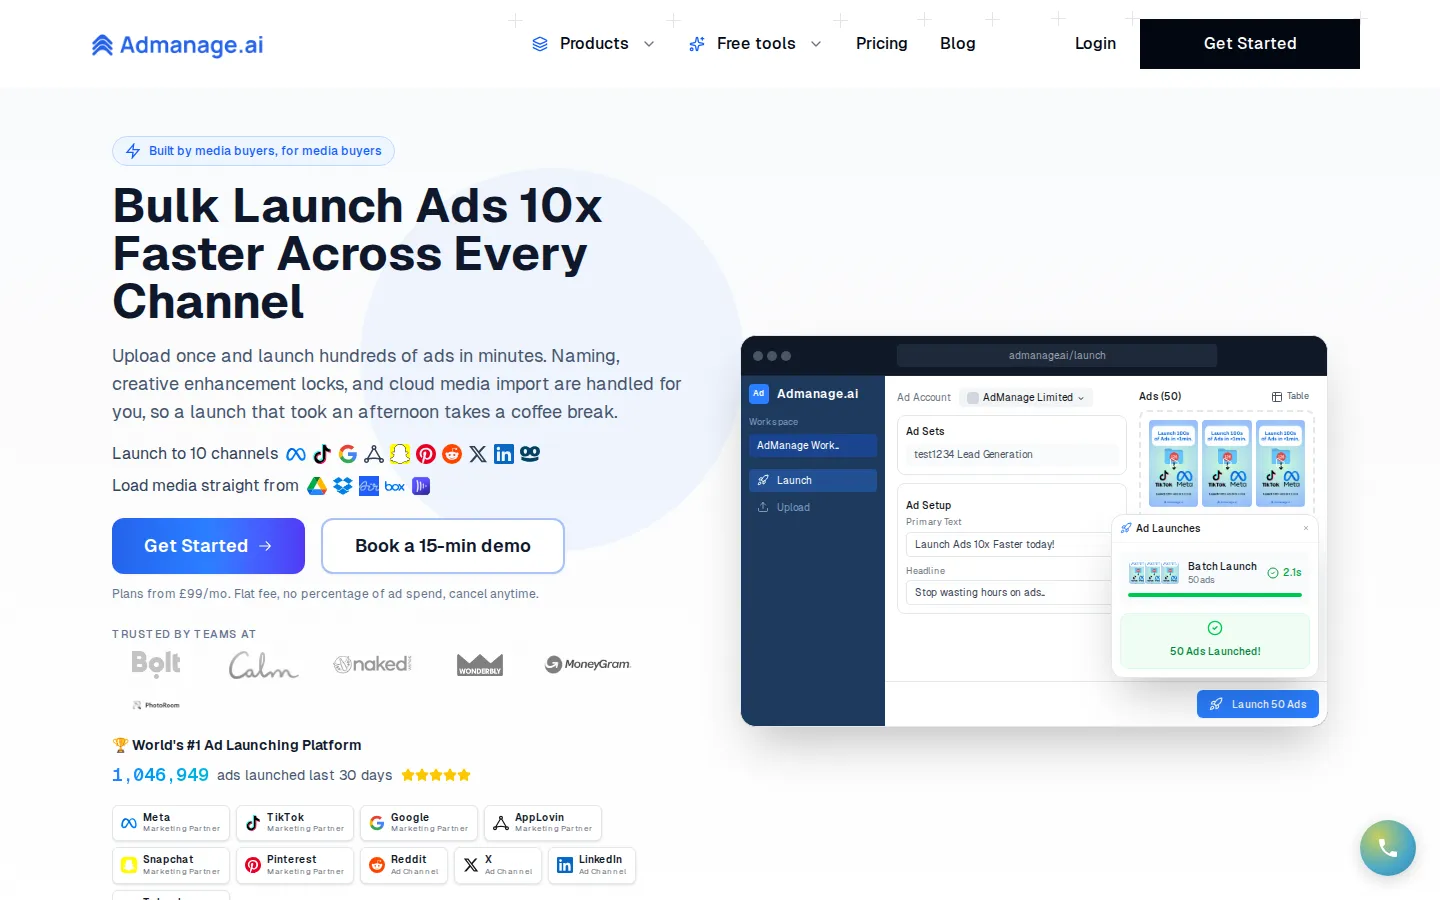Click the Wonderbly company logo
The width and height of the screenshot is (1440, 900).
(480, 665)
